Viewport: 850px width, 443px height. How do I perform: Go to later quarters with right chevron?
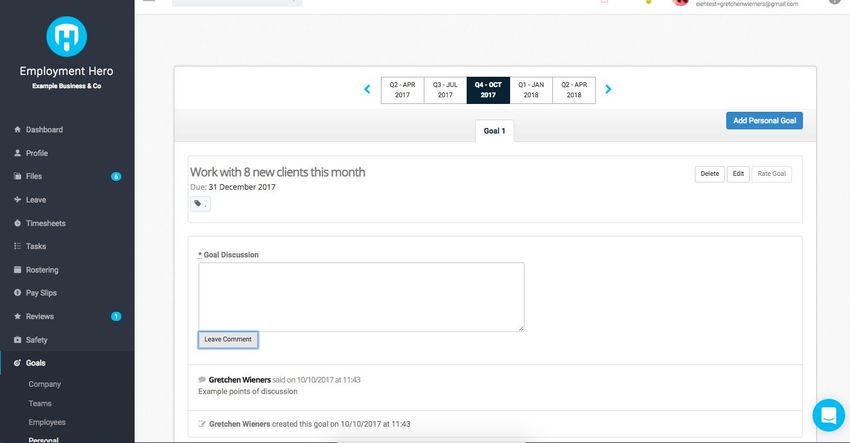(x=608, y=89)
